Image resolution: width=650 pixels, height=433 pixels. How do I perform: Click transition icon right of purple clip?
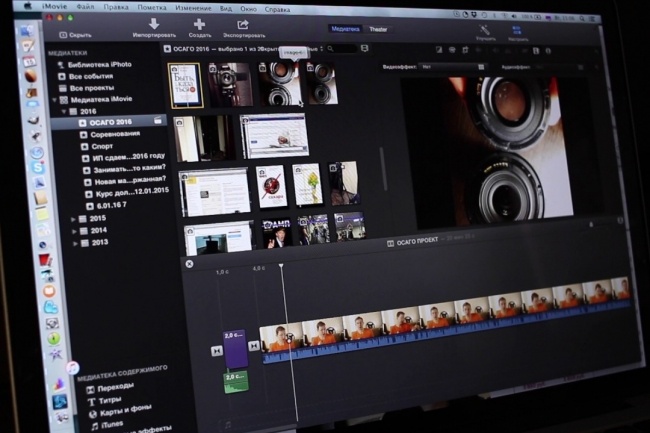click(254, 346)
